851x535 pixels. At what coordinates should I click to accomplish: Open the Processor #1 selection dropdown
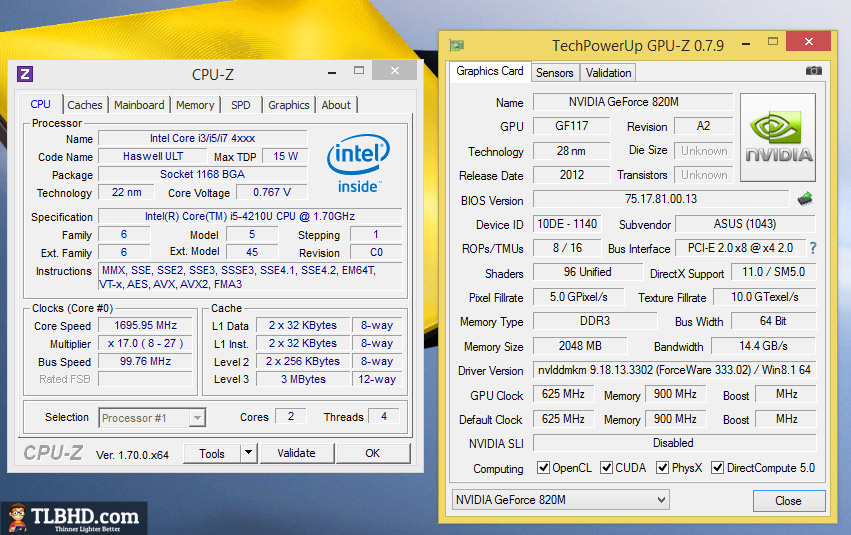pyautogui.click(x=152, y=418)
